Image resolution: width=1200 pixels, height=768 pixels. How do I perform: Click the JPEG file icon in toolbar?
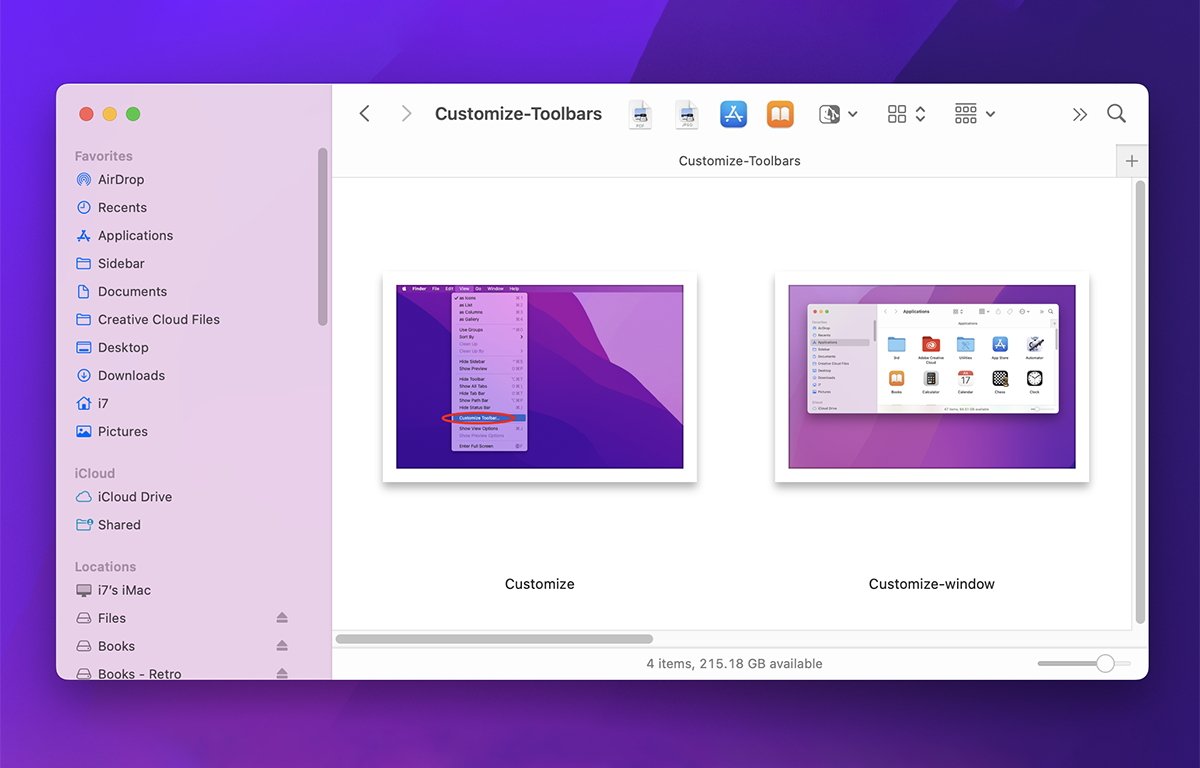point(686,114)
